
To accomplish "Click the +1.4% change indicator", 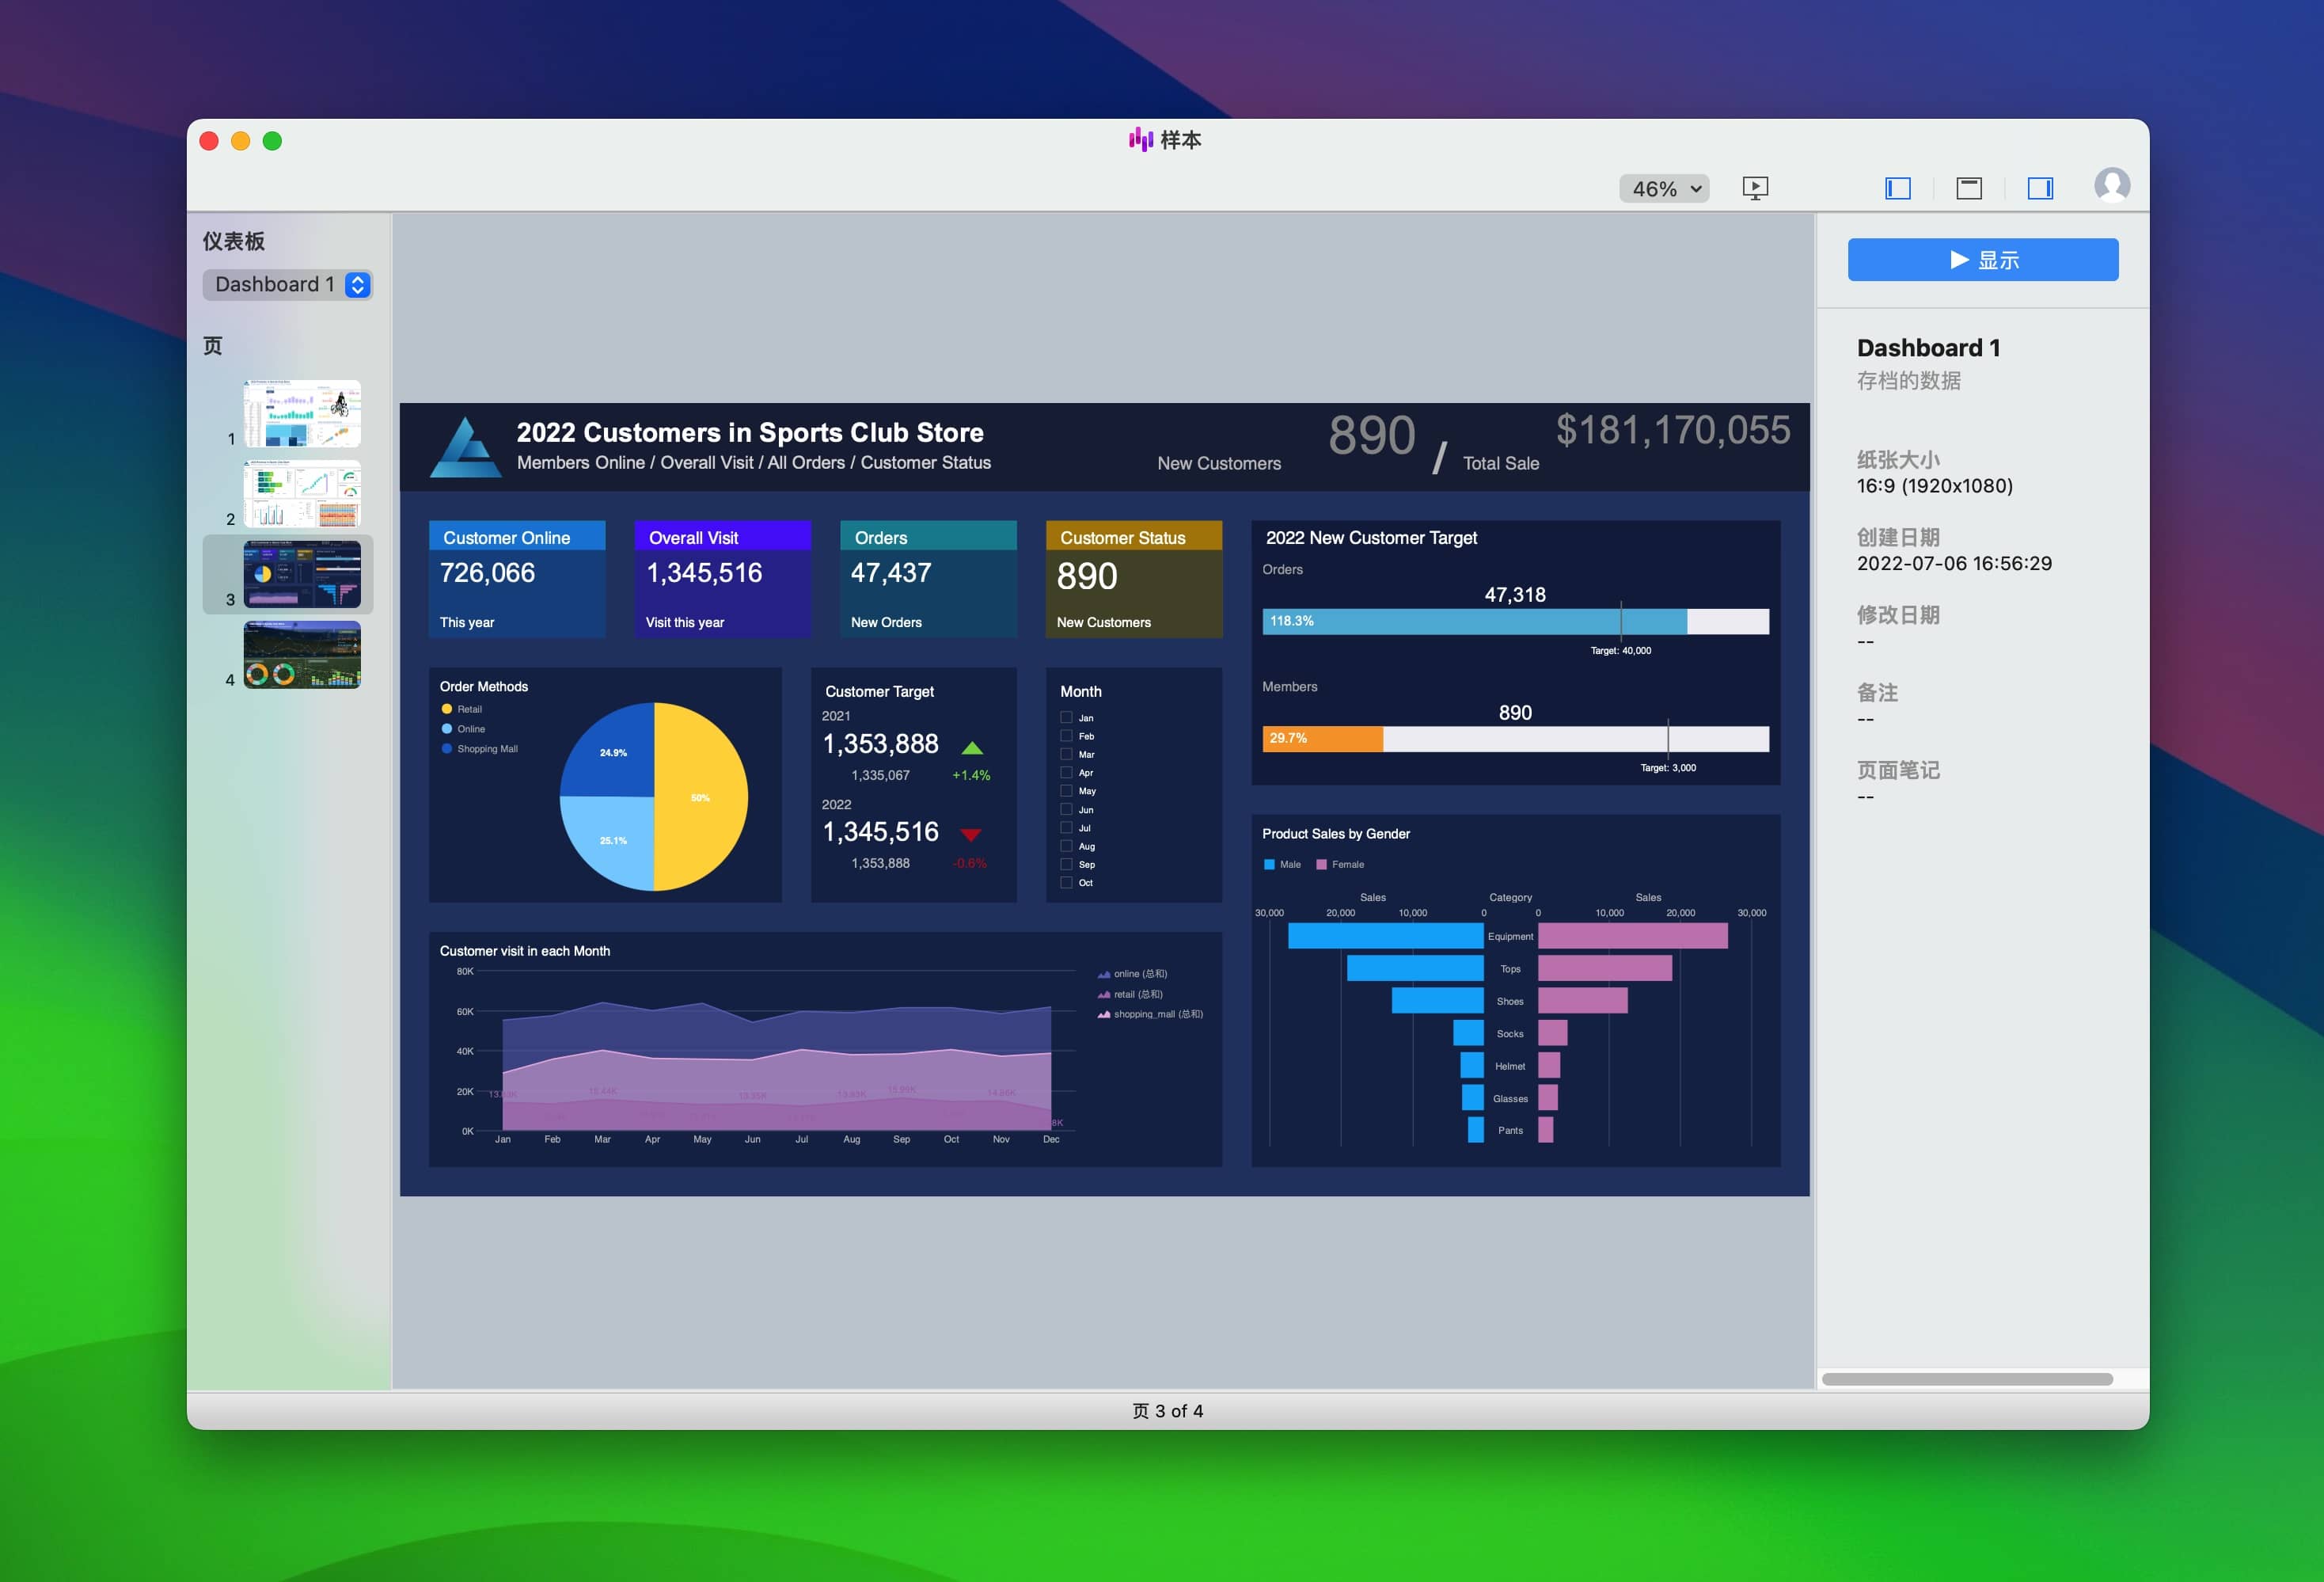I will point(971,776).
